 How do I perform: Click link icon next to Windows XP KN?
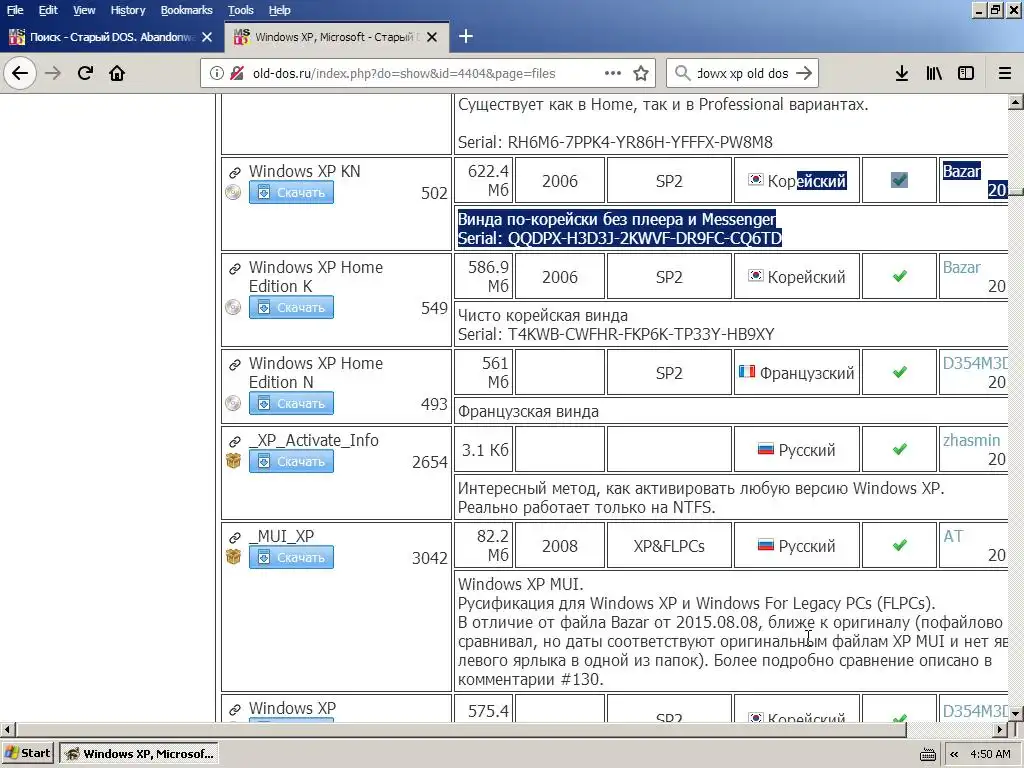pos(234,172)
